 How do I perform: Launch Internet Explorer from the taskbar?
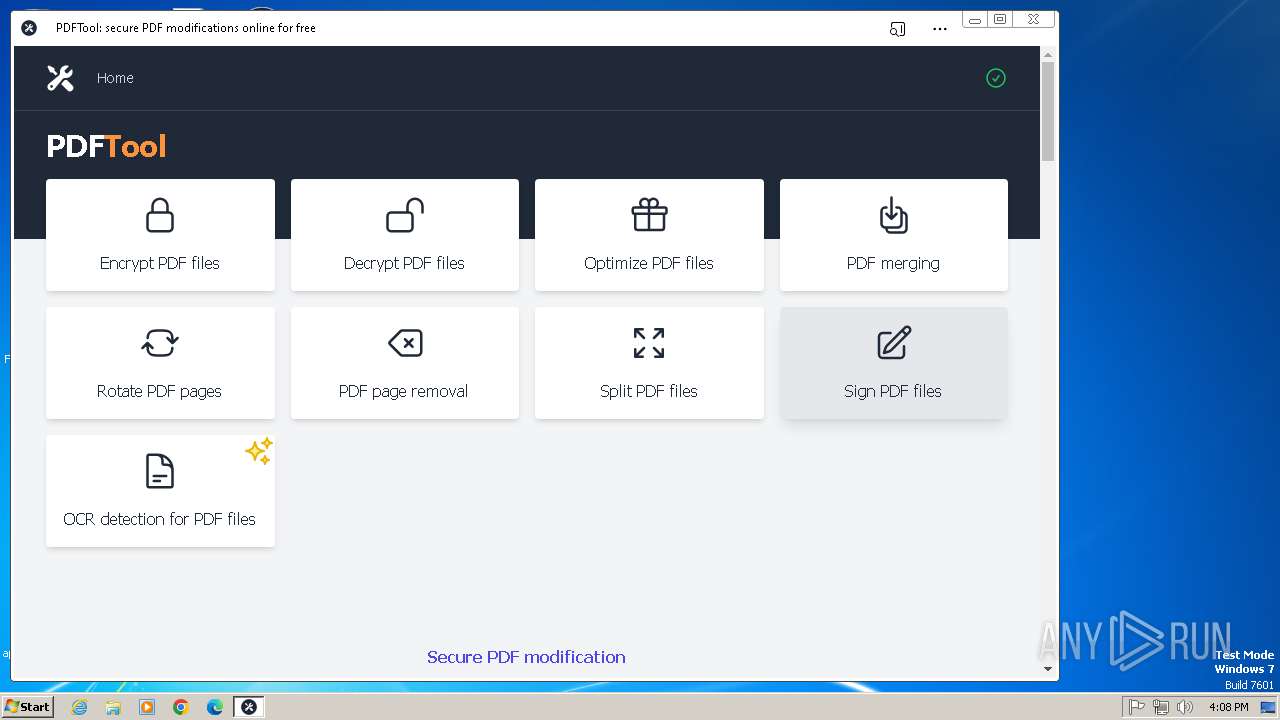pos(79,707)
